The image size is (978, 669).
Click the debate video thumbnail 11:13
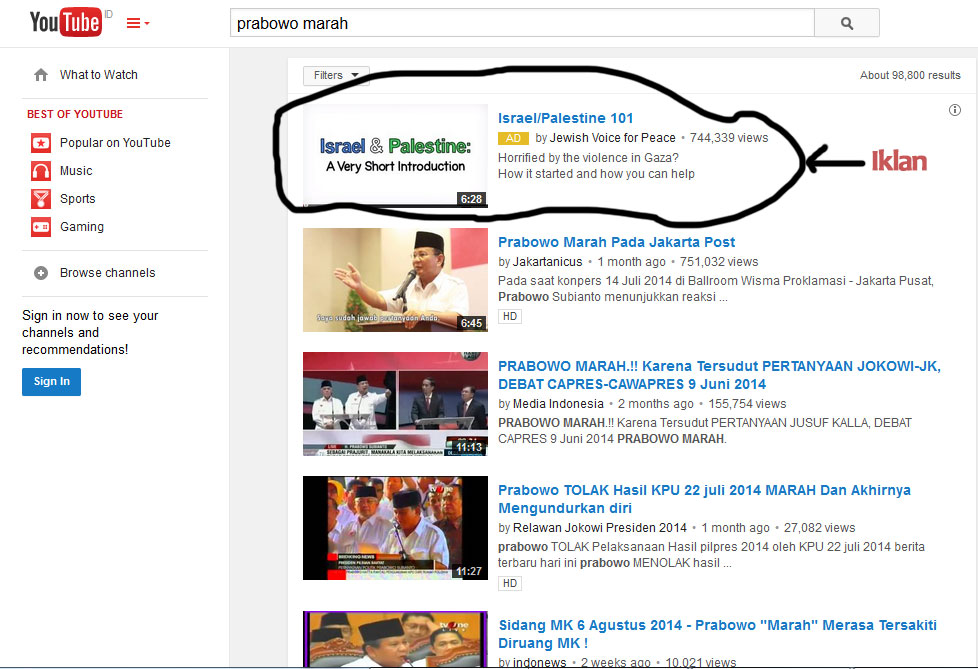pos(395,404)
